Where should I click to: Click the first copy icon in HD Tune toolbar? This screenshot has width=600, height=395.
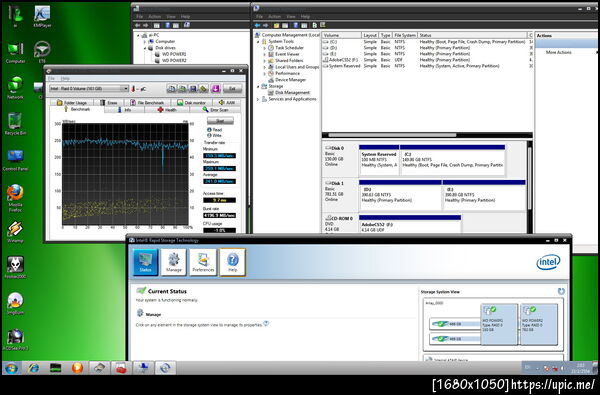pos(172,89)
